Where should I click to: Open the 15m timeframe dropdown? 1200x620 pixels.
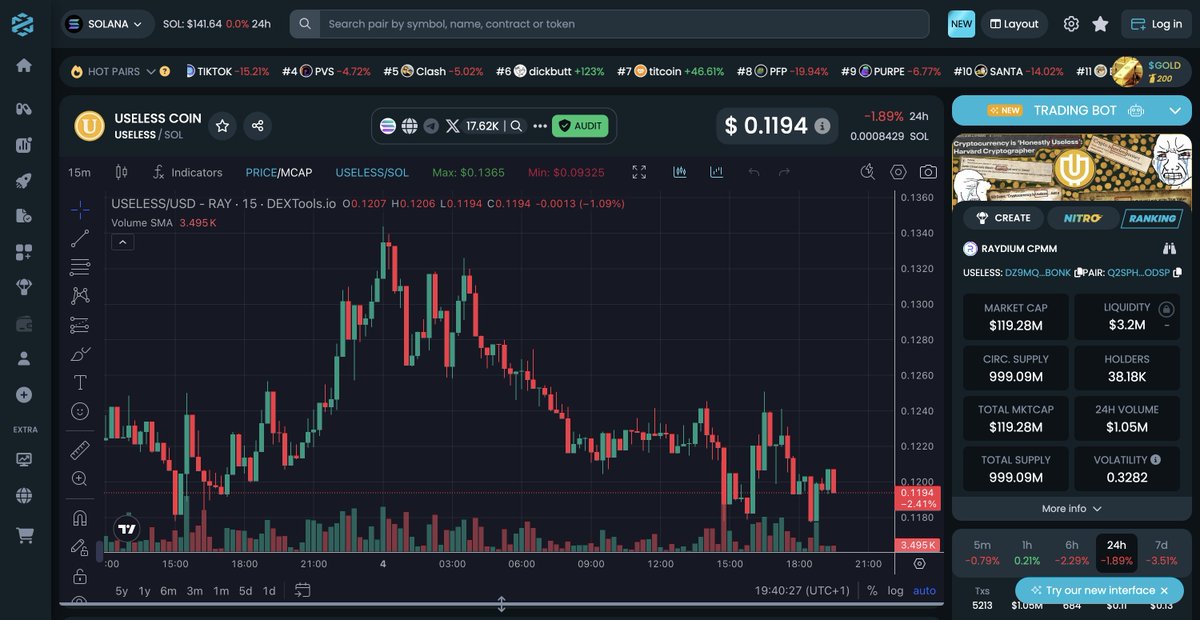(x=79, y=172)
